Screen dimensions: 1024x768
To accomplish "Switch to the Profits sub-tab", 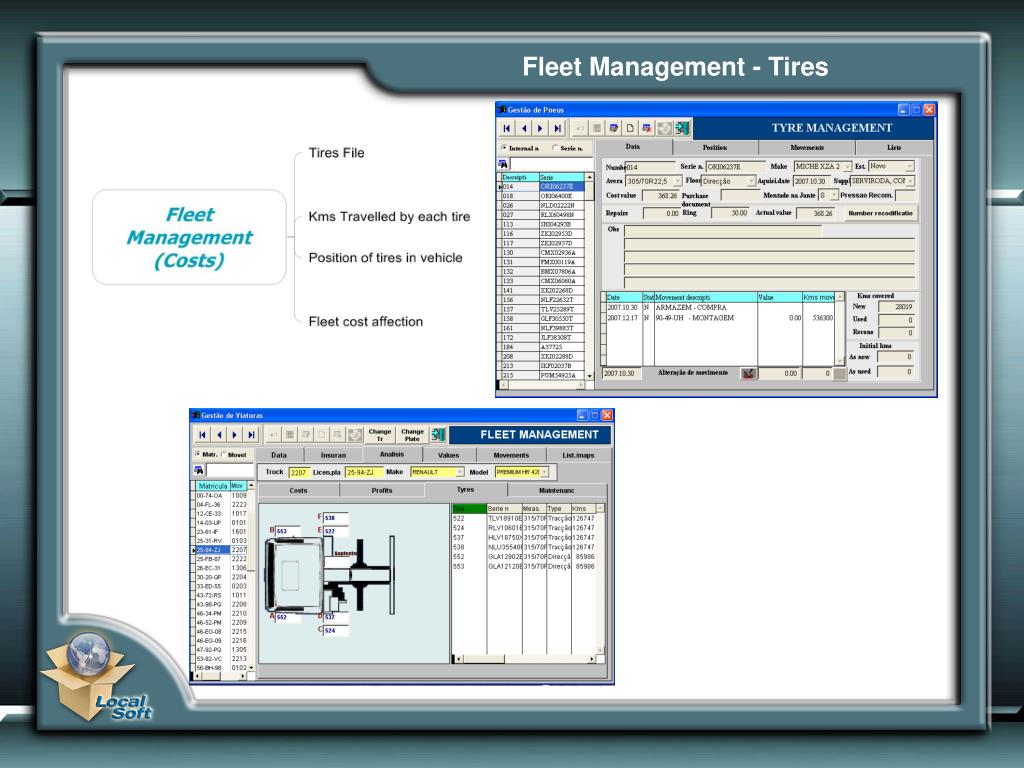I will coord(382,490).
